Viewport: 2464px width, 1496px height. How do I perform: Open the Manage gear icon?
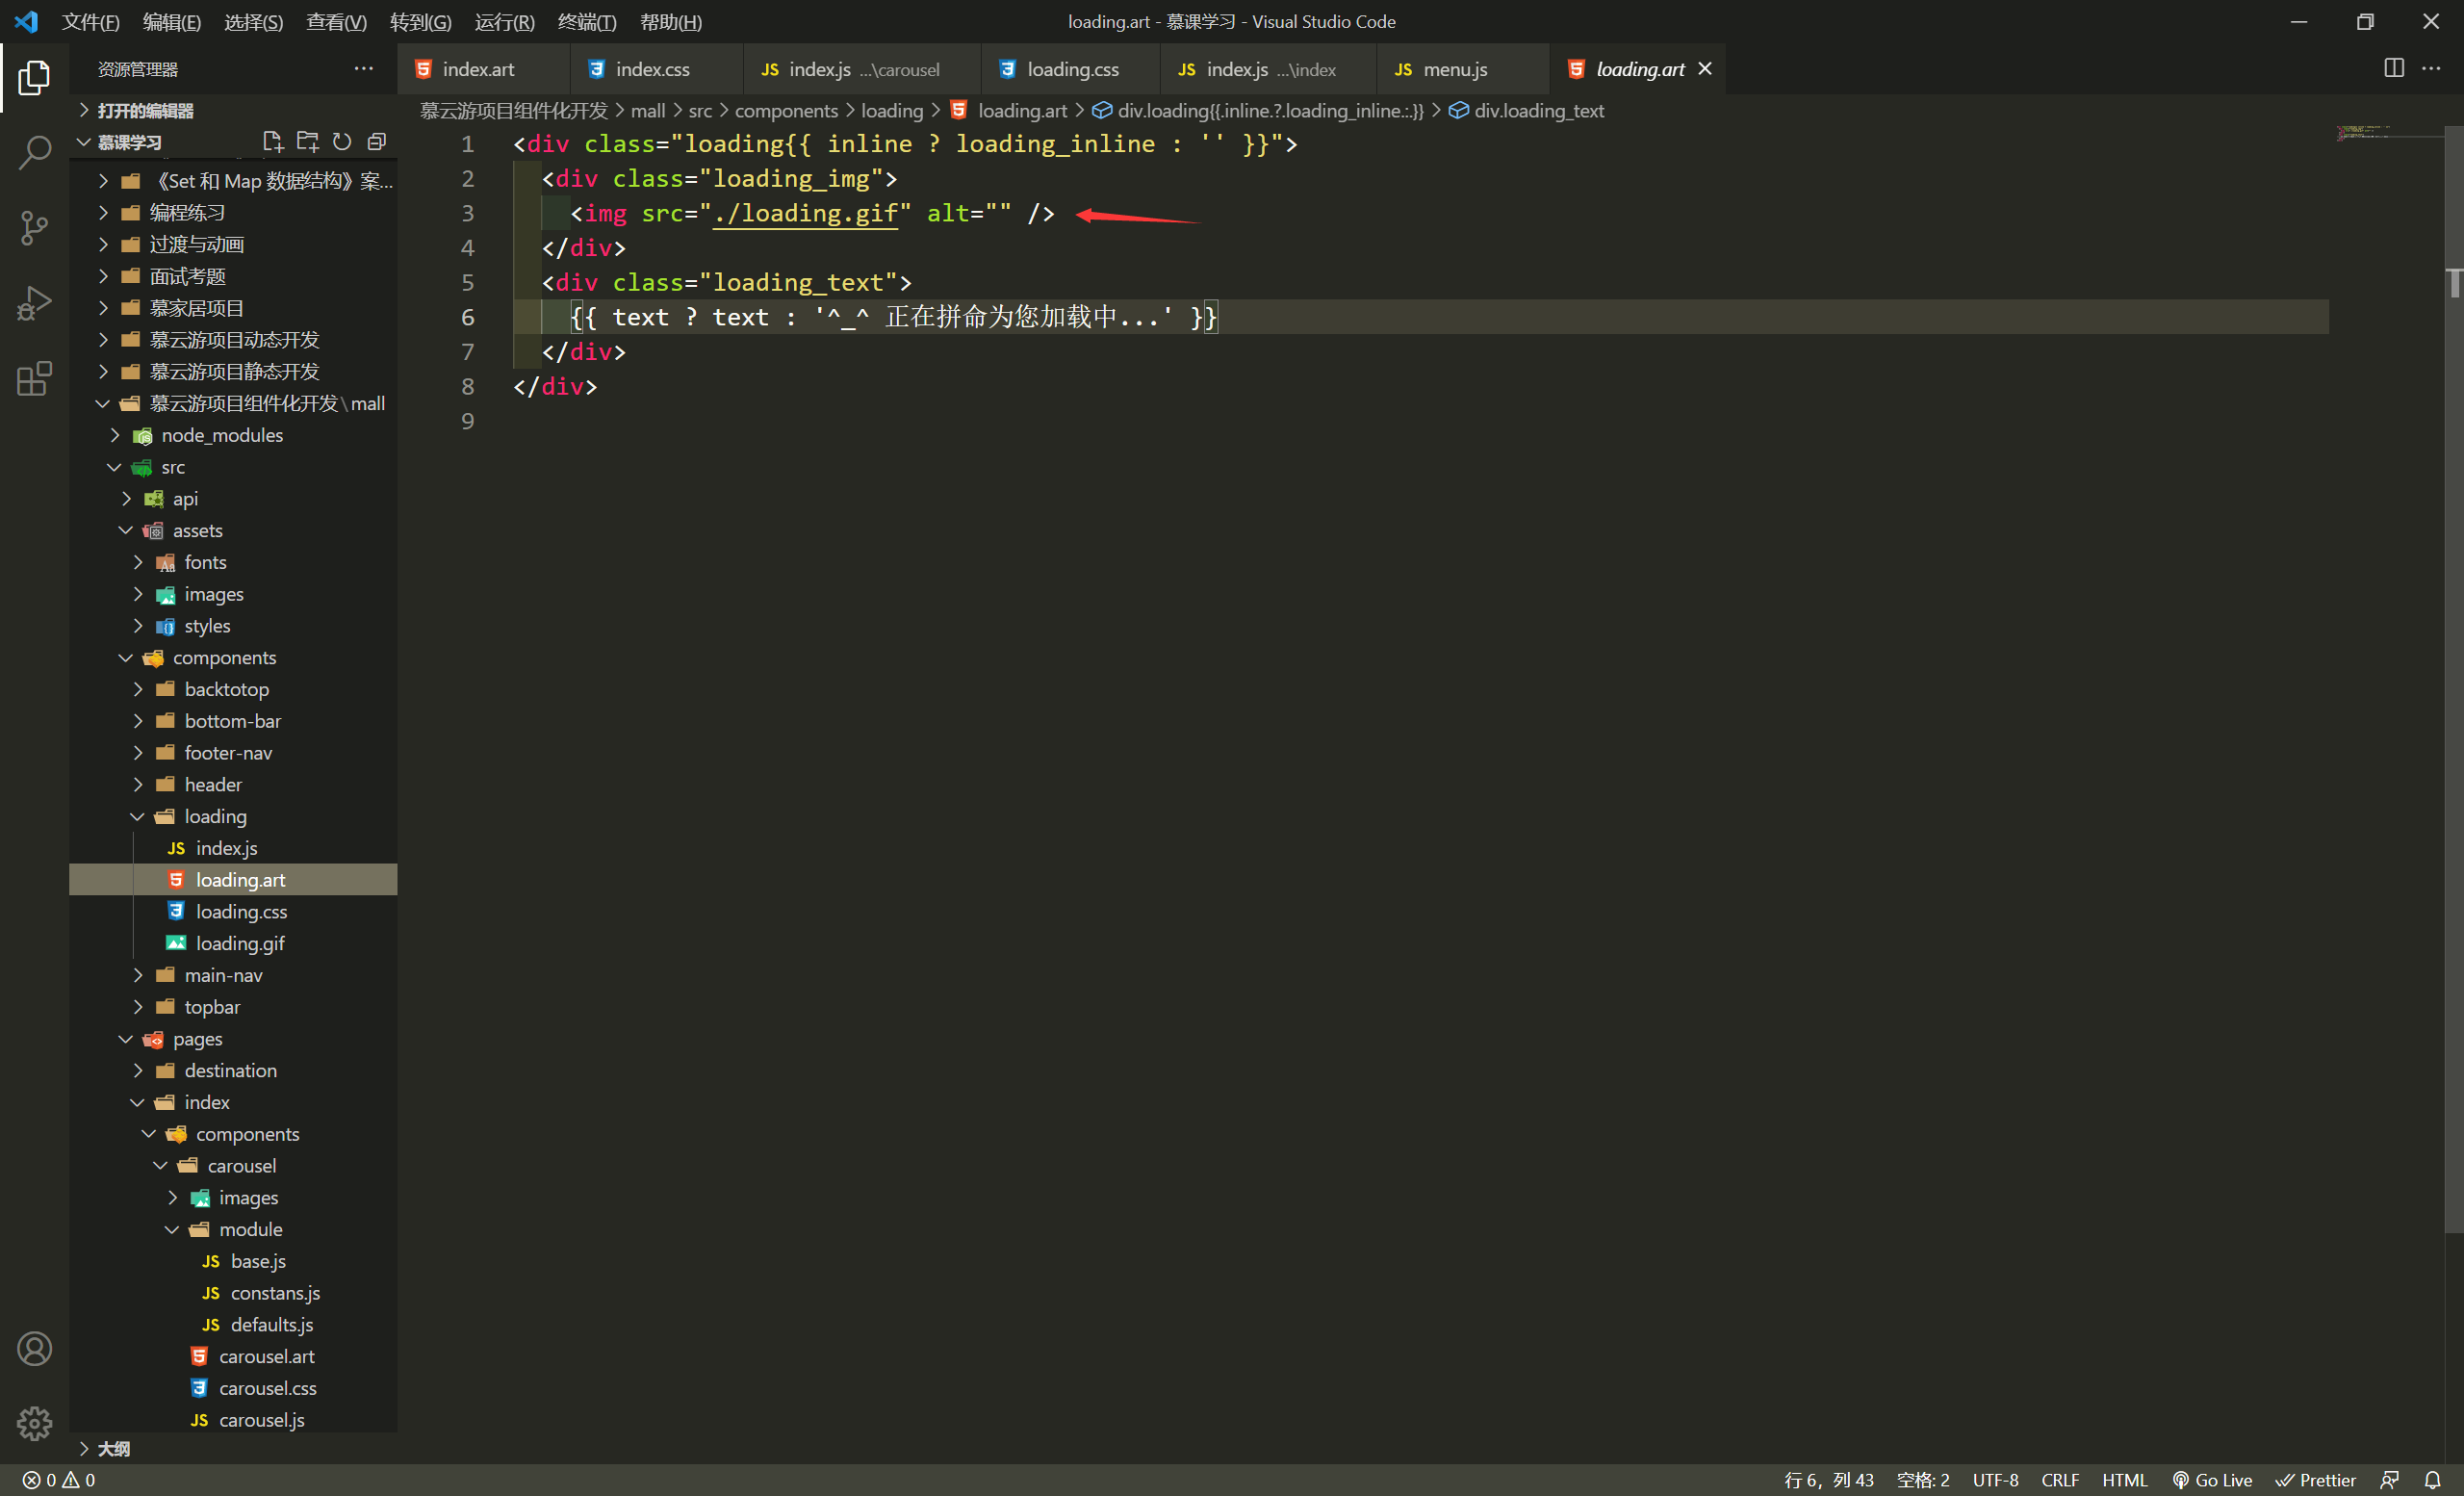point(34,1423)
